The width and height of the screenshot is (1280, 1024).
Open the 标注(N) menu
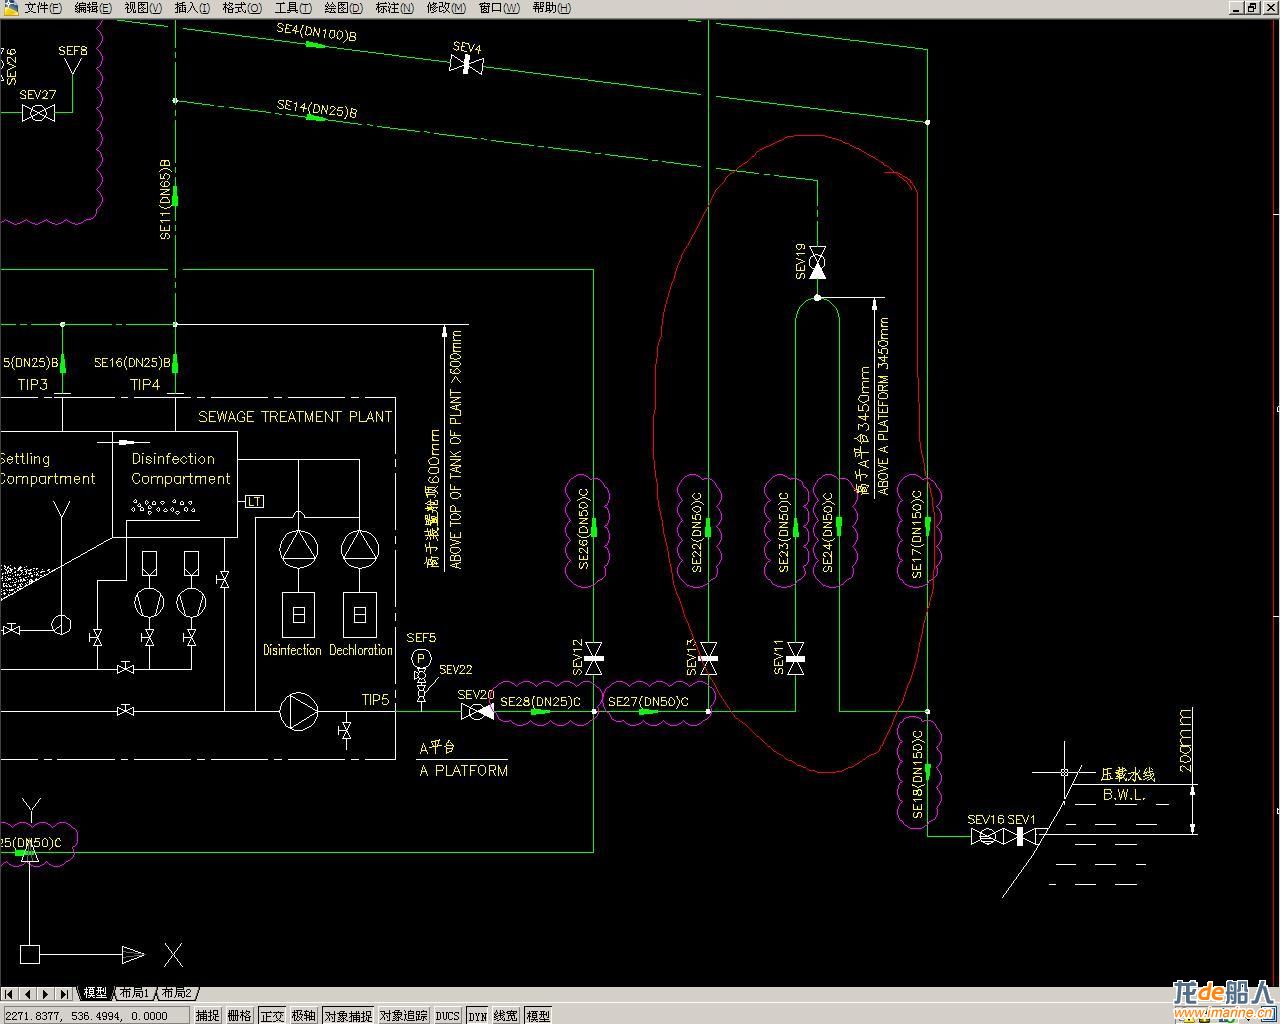[394, 8]
